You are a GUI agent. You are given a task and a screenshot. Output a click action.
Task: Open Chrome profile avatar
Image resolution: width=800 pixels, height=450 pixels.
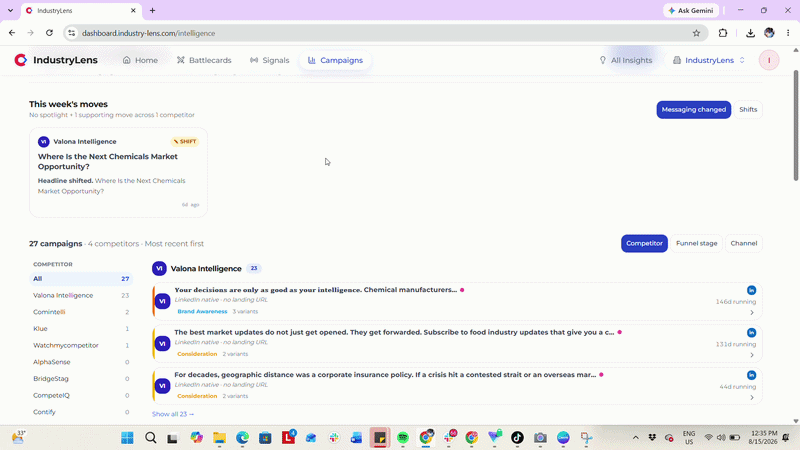[x=769, y=33]
